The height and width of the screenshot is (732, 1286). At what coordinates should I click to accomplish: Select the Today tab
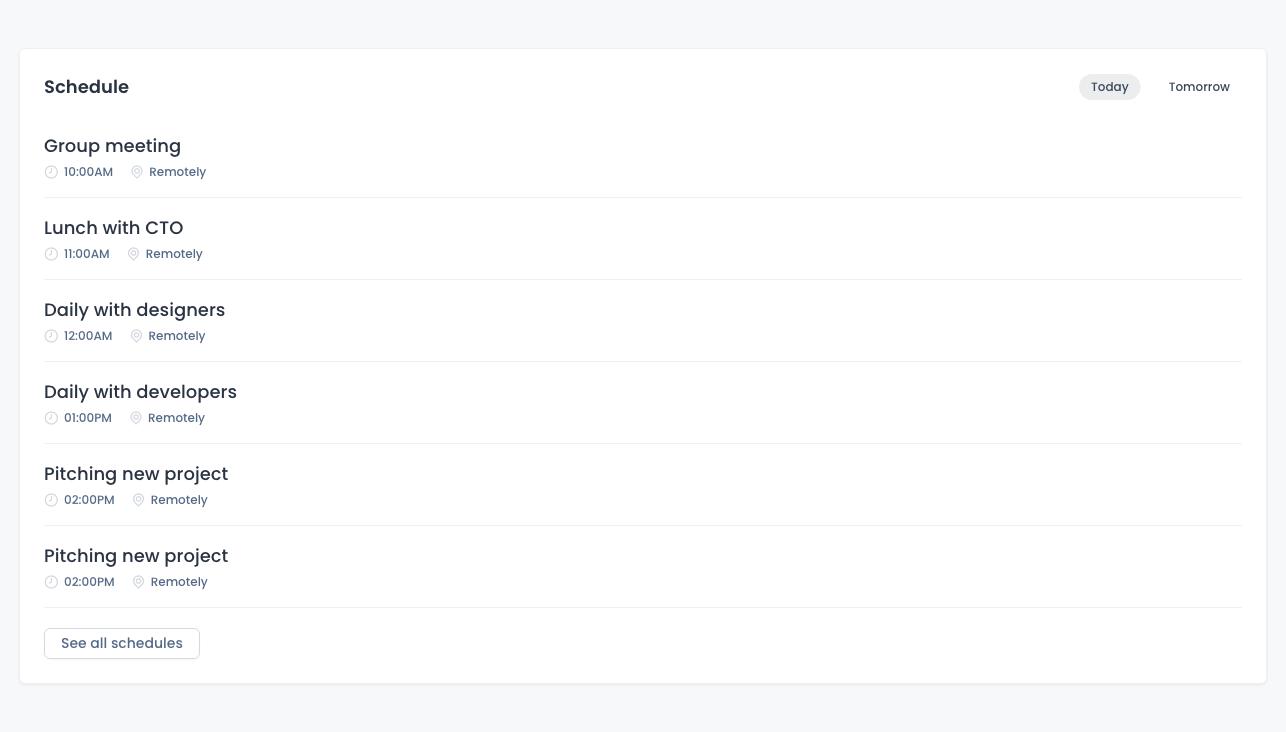[1109, 87]
